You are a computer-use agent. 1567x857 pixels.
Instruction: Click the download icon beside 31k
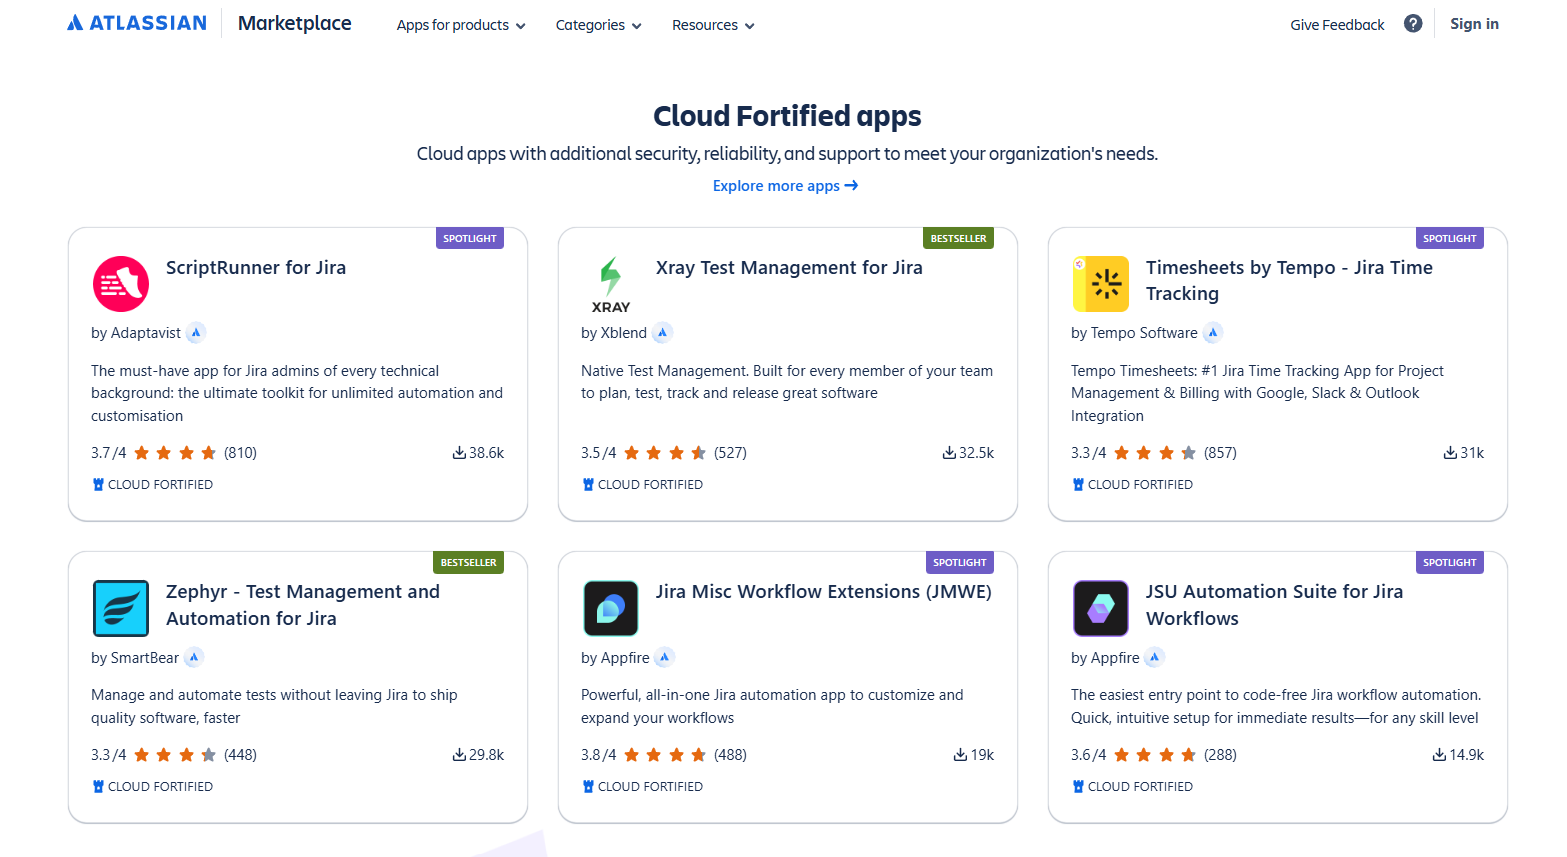1450,453
